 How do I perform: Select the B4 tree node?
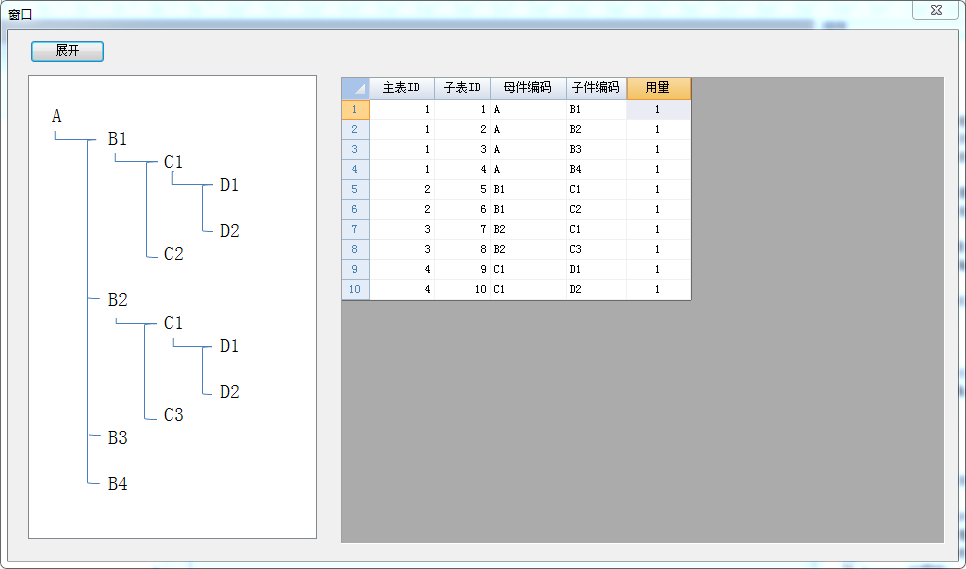[117, 484]
